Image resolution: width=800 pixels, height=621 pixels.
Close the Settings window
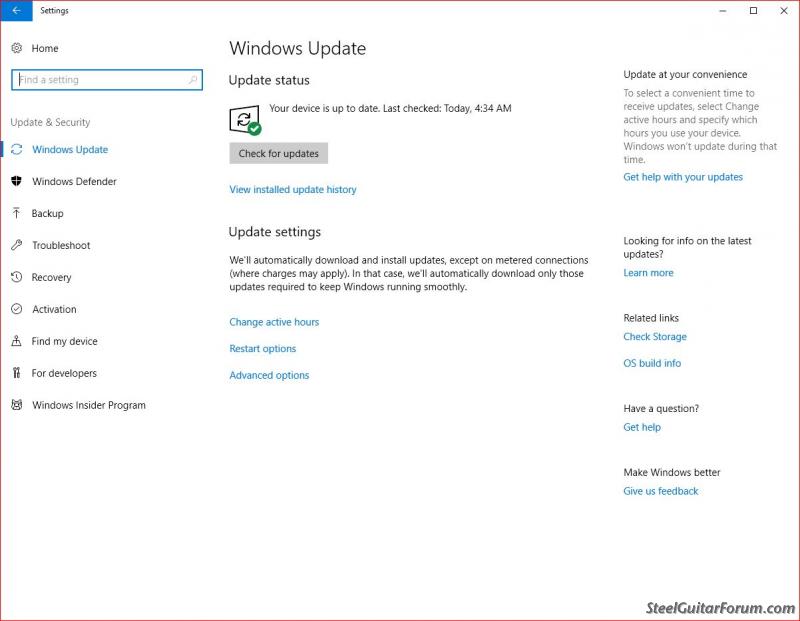tap(784, 11)
